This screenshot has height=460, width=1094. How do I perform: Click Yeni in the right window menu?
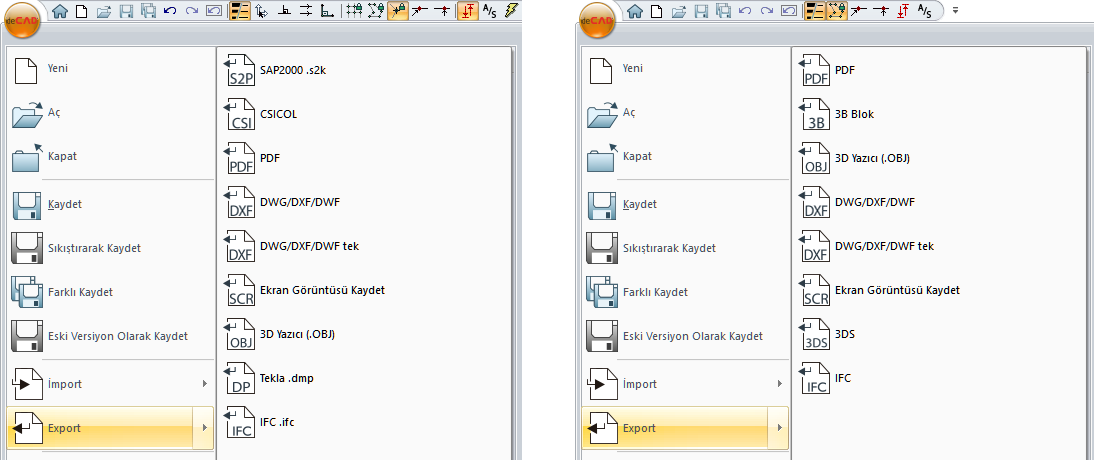632,69
